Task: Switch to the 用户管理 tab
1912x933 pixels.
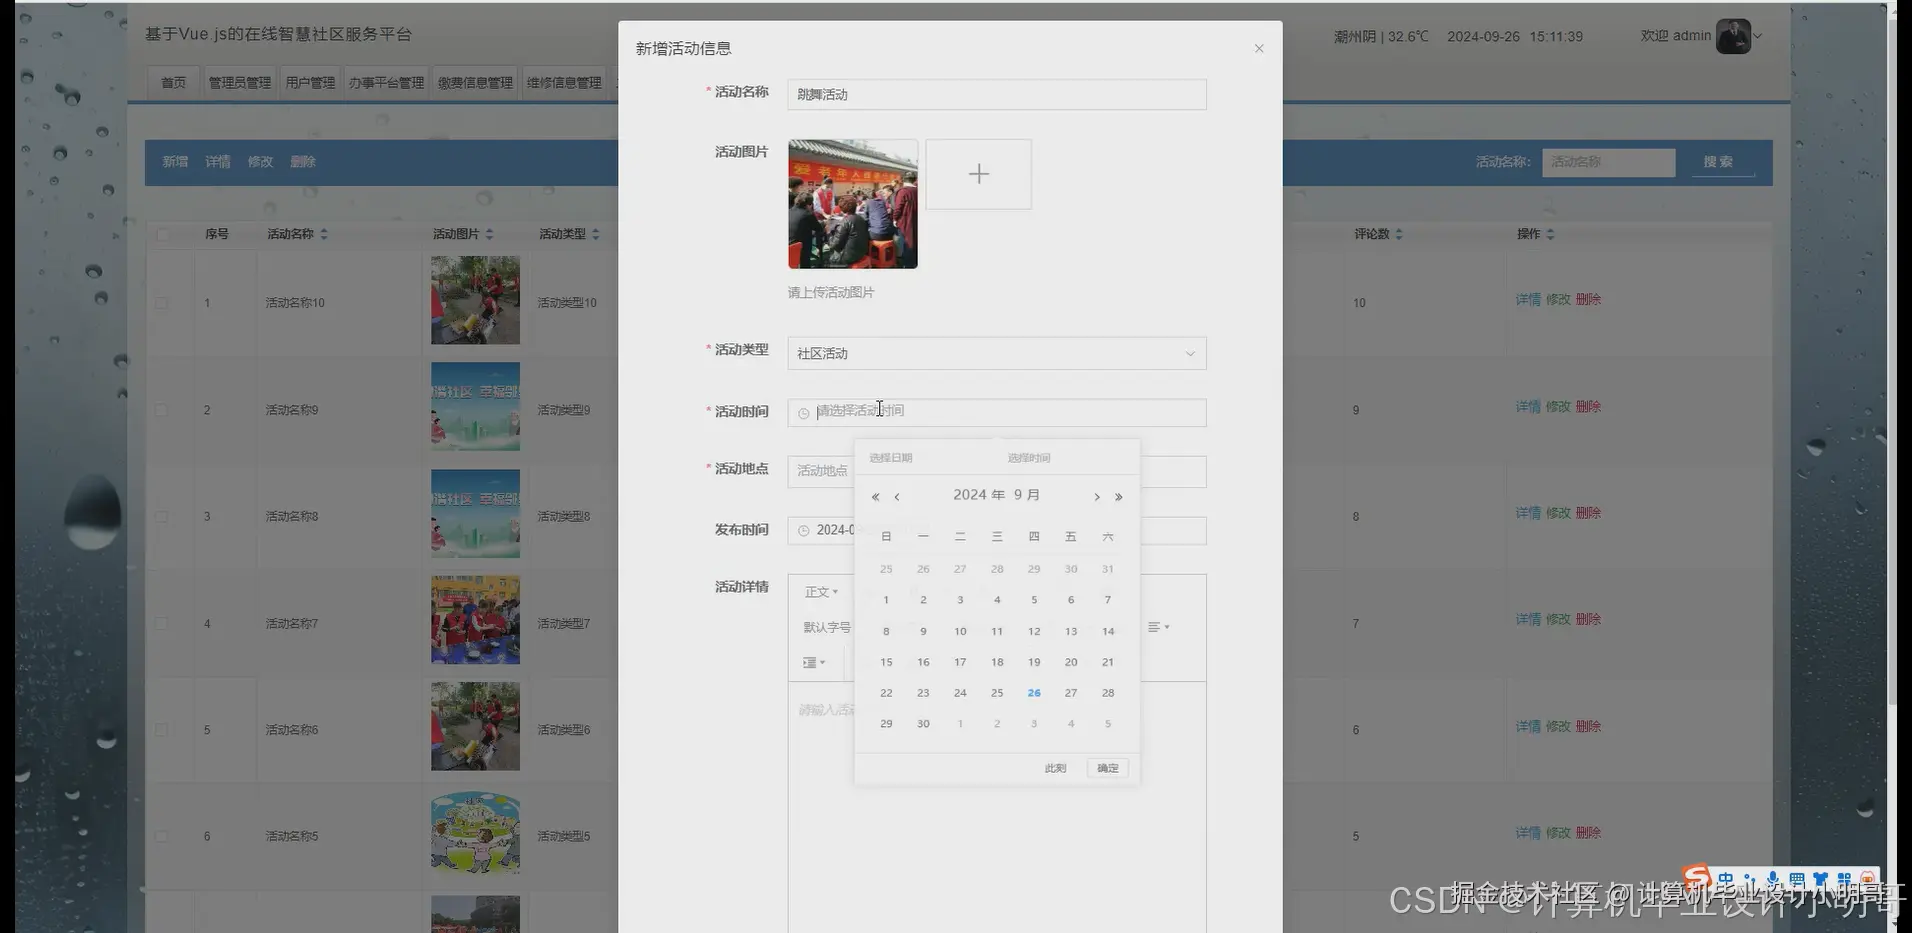Action: tap(310, 82)
